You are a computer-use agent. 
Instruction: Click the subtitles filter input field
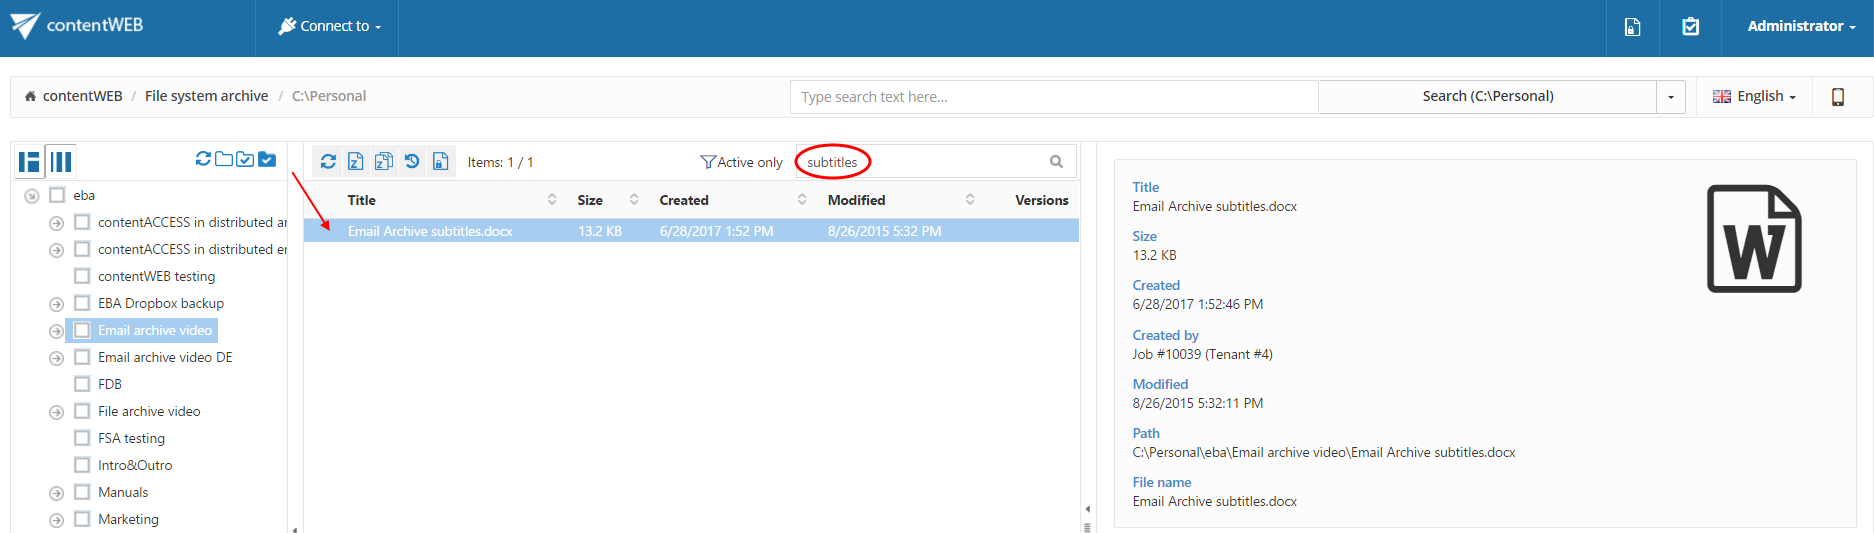[936, 162]
